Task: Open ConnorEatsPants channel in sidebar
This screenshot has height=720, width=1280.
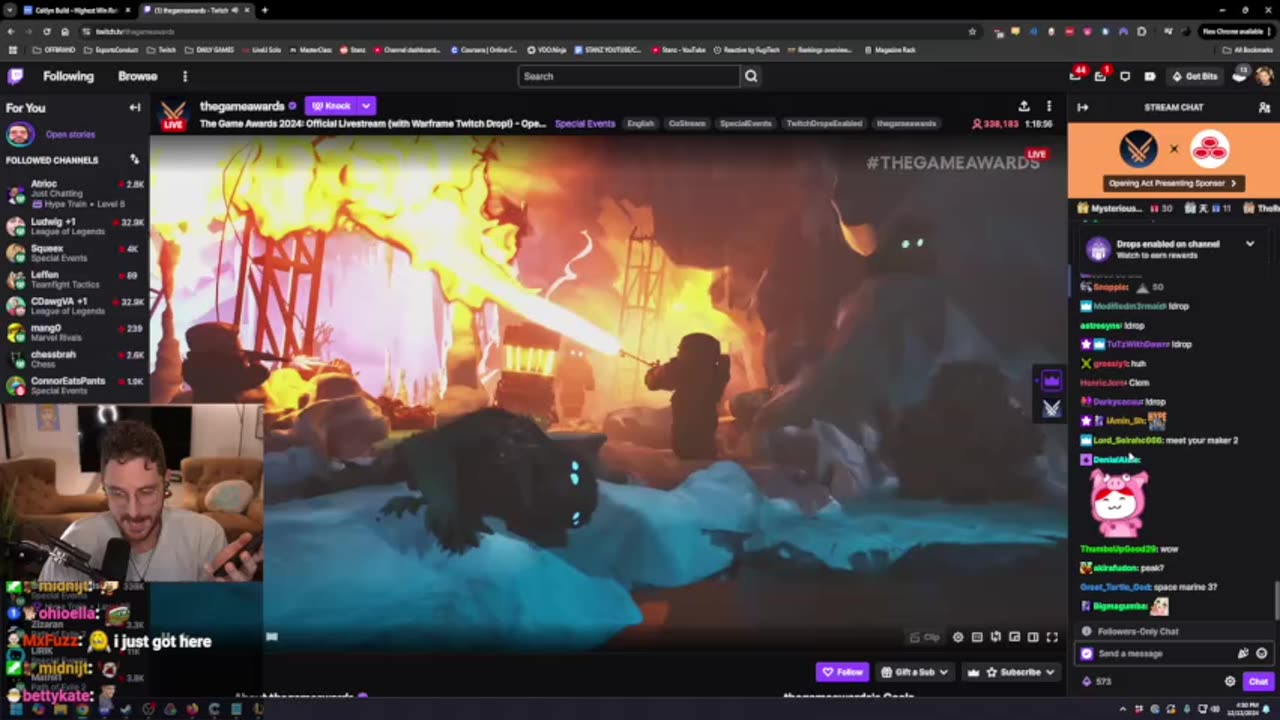Action: pos(75,385)
